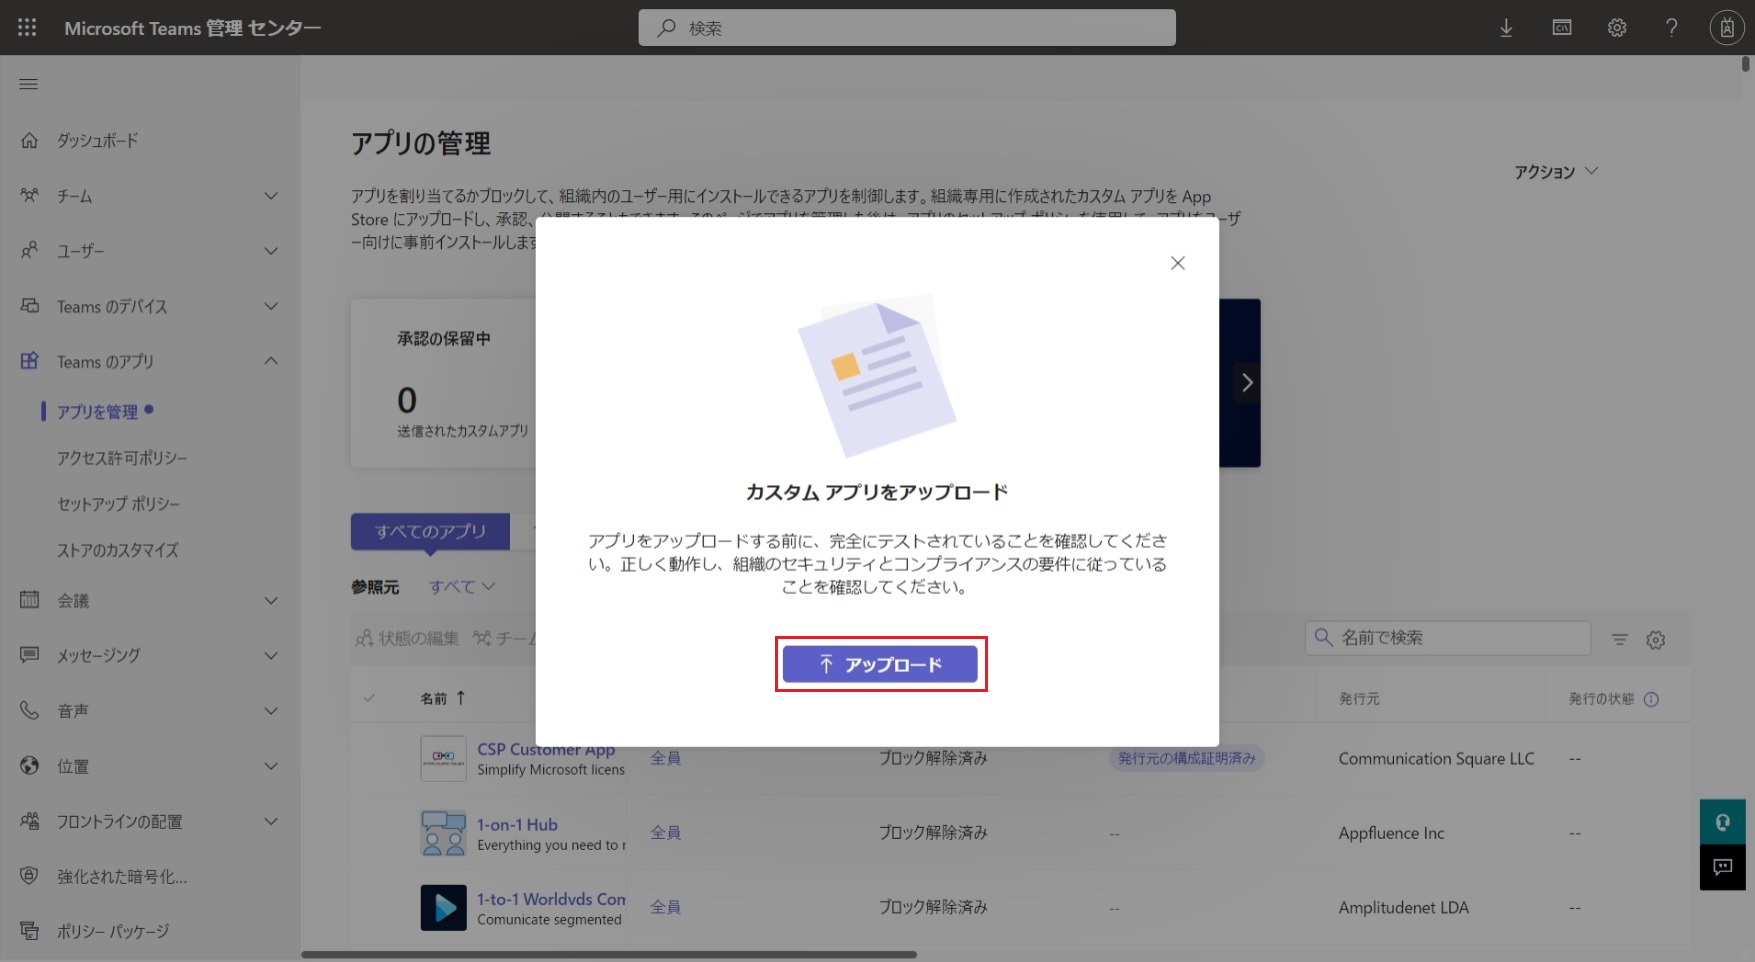Open the 参照元 すべて dropdown filter

coord(461,587)
